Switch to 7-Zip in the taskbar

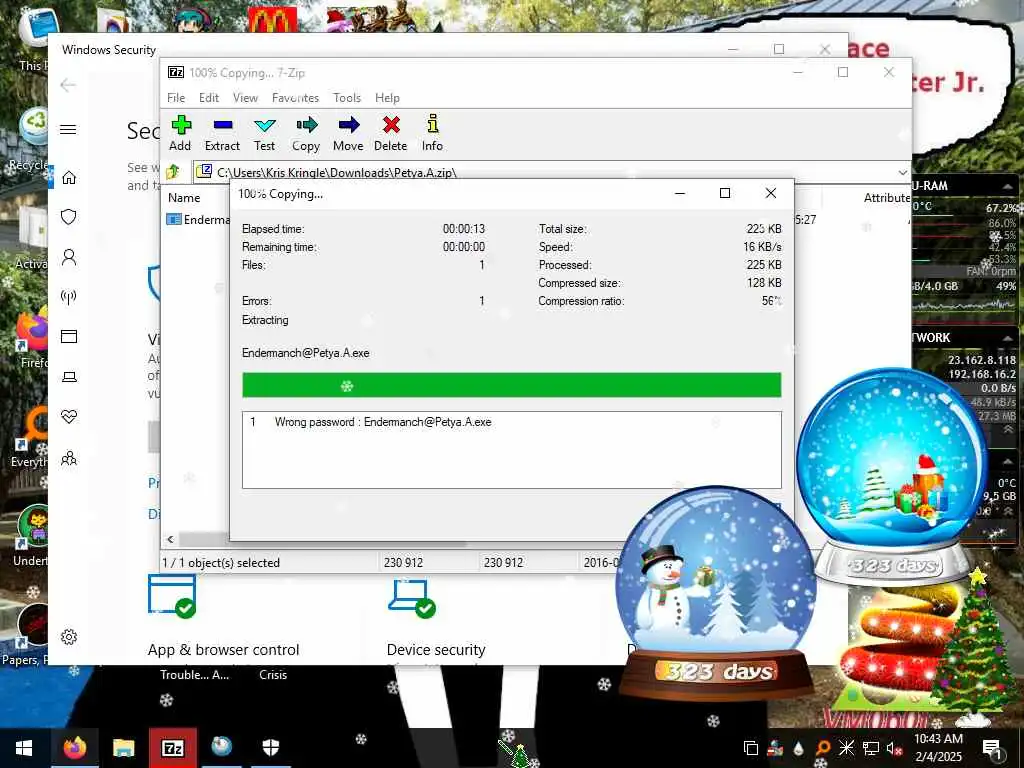pos(172,748)
